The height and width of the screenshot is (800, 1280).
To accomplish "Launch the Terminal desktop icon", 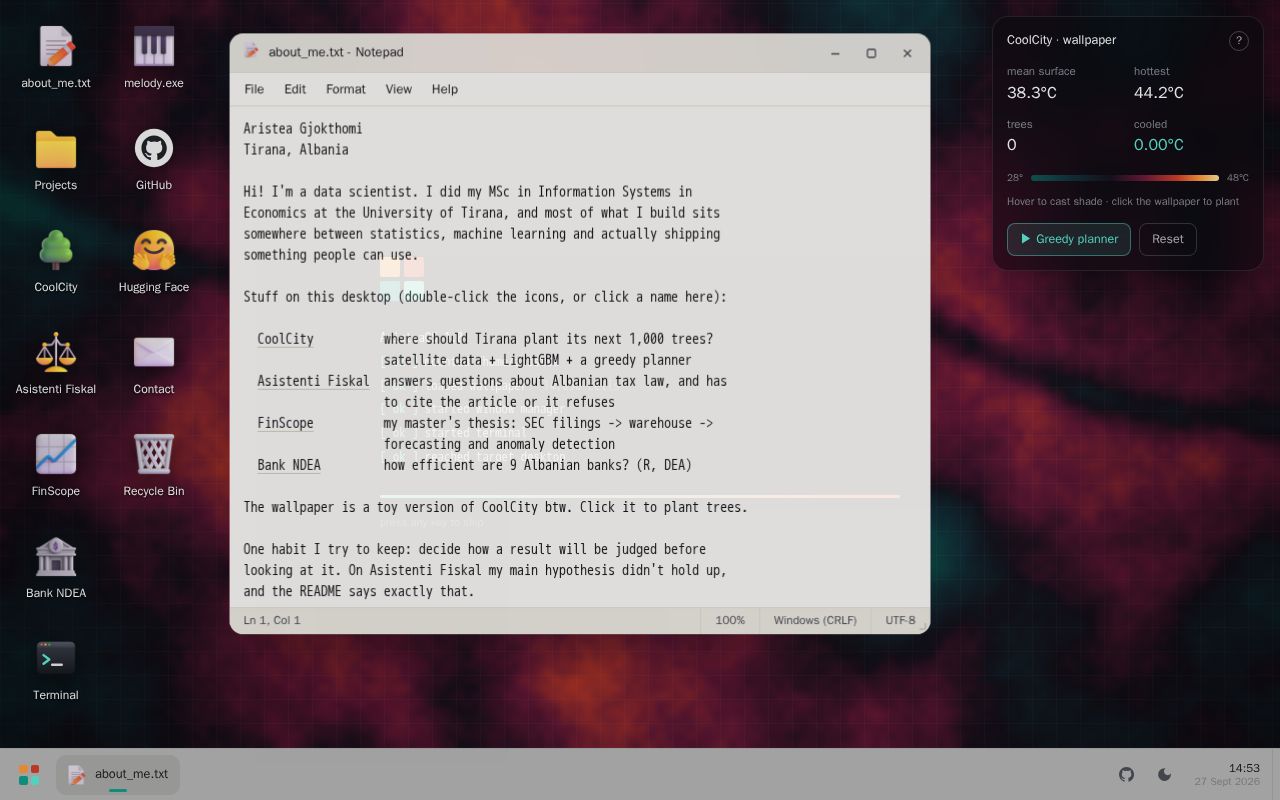I will [56, 670].
